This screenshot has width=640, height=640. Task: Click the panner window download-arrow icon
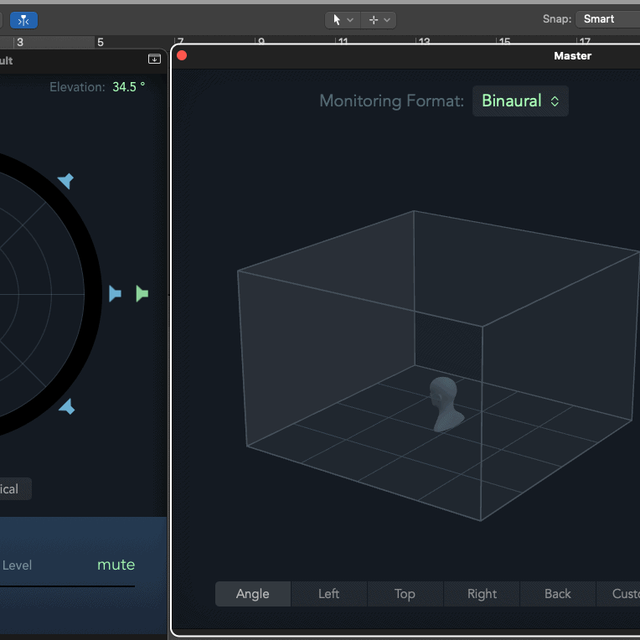coord(154,59)
